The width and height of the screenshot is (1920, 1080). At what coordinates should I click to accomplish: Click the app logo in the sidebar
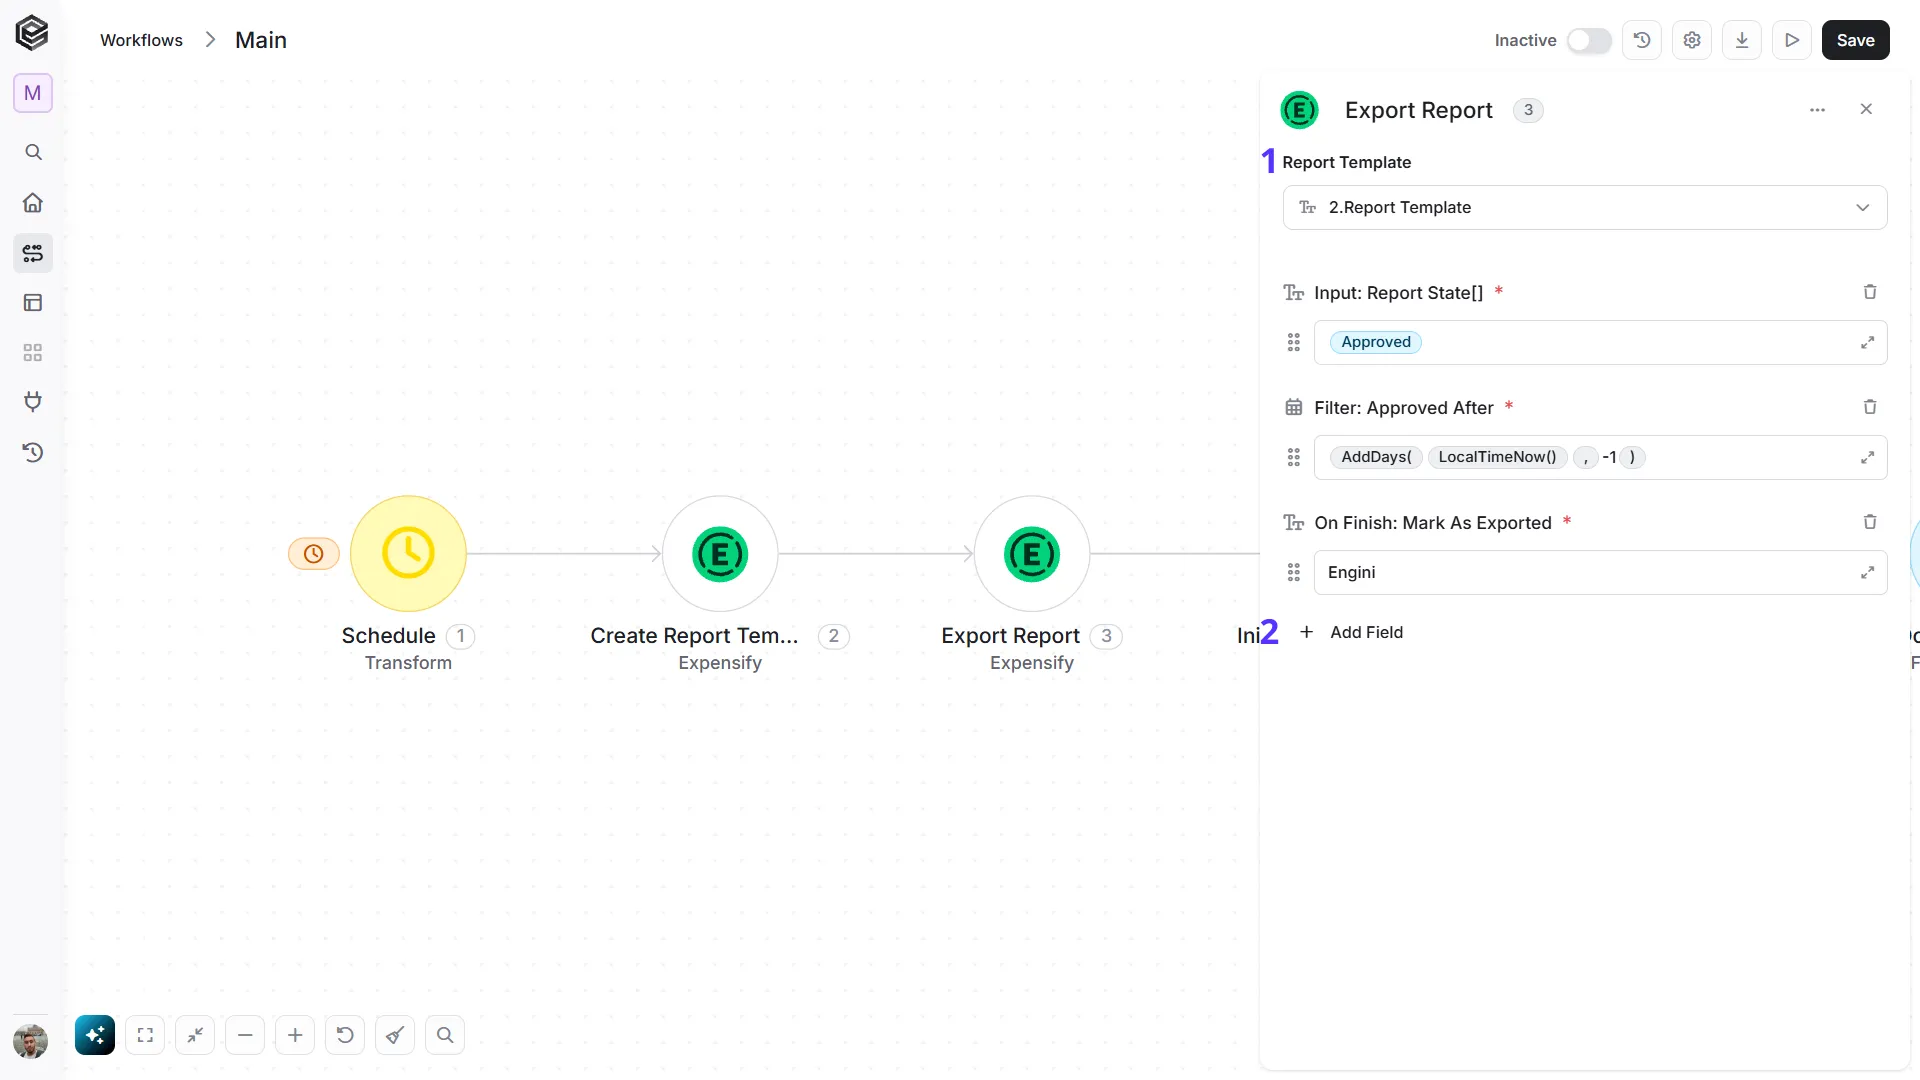pyautogui.click(x=32, y=33)
